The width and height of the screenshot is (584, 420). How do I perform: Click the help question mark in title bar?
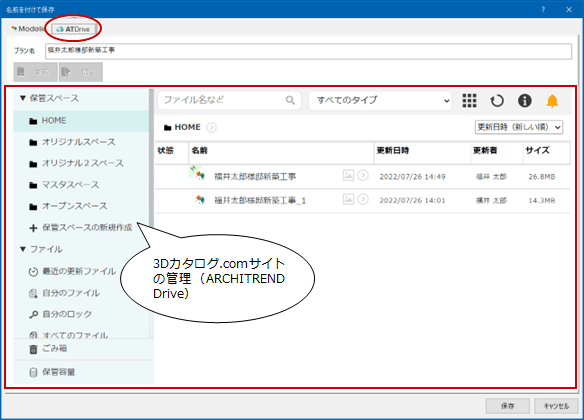pyautogui.click(x=543, y=10)
